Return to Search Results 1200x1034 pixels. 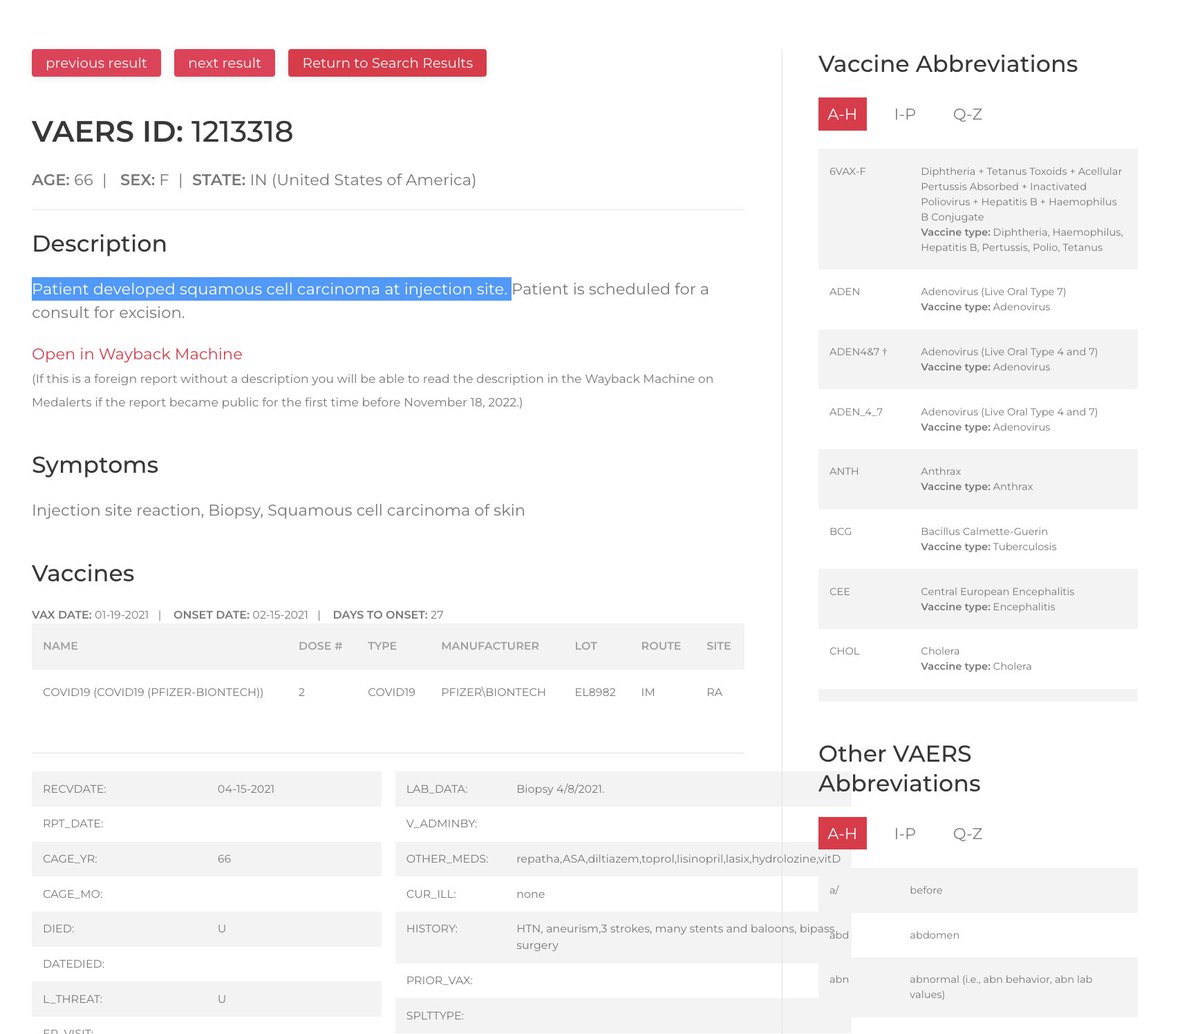pyautogui.click(x=387, y=63)
